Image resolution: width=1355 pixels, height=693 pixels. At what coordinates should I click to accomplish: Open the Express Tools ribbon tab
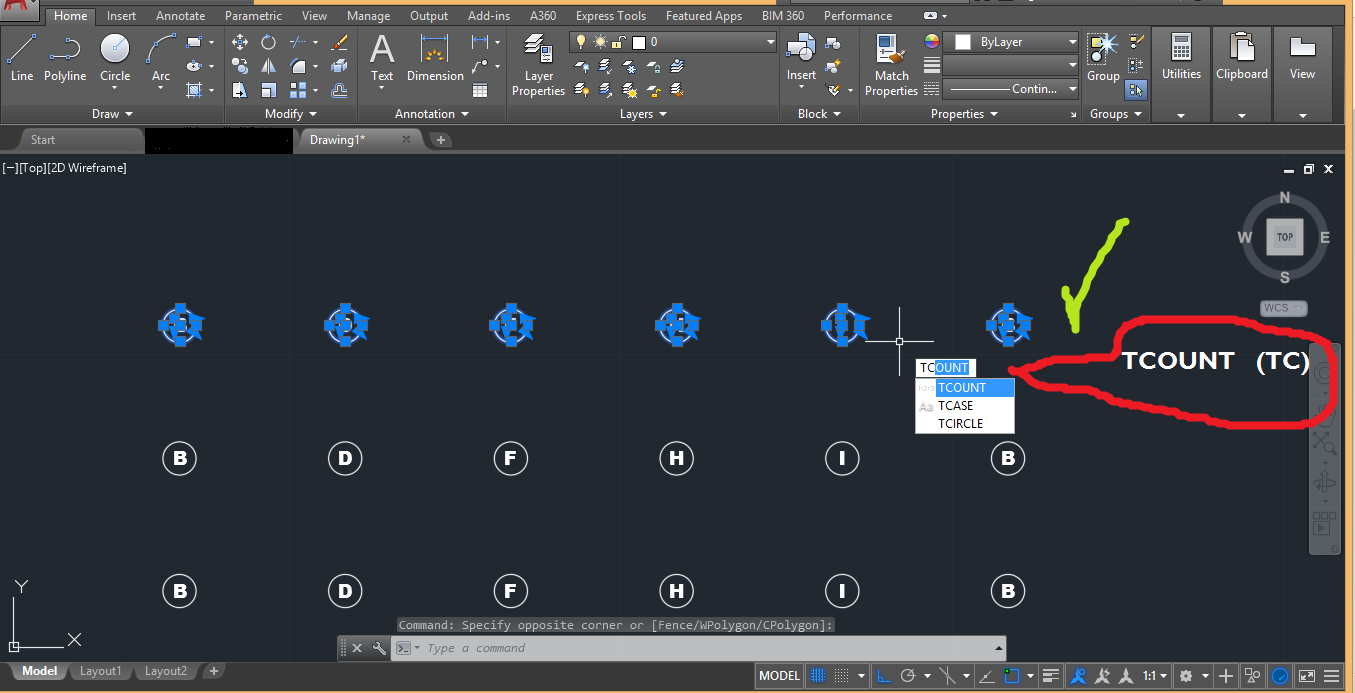(x=610, y=15)
